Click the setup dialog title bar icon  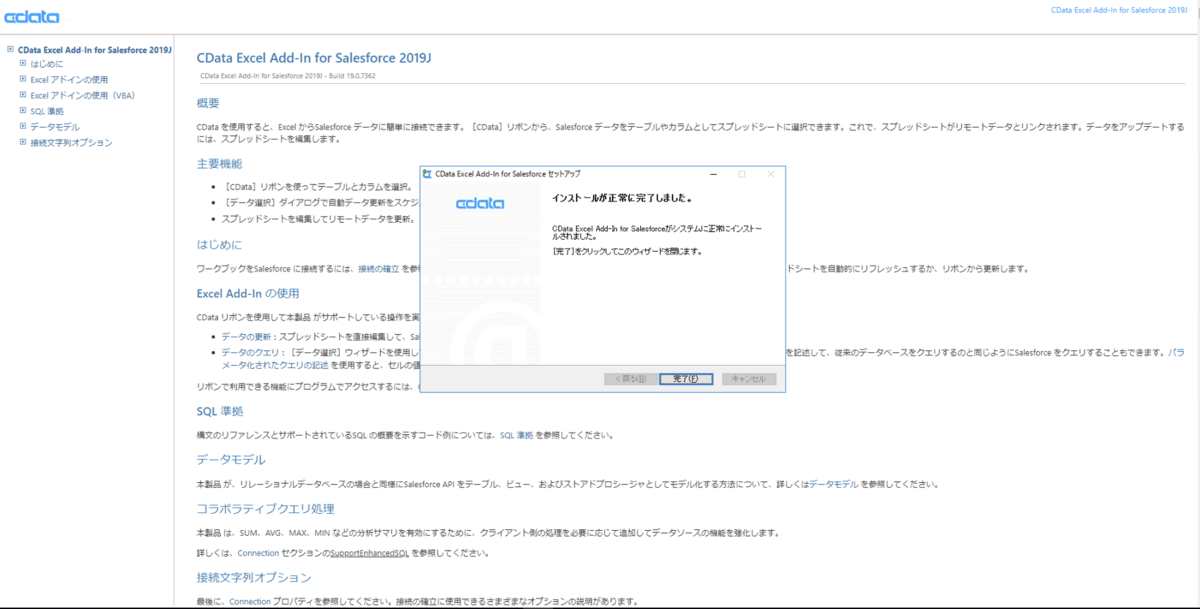(x=427, y=174)
